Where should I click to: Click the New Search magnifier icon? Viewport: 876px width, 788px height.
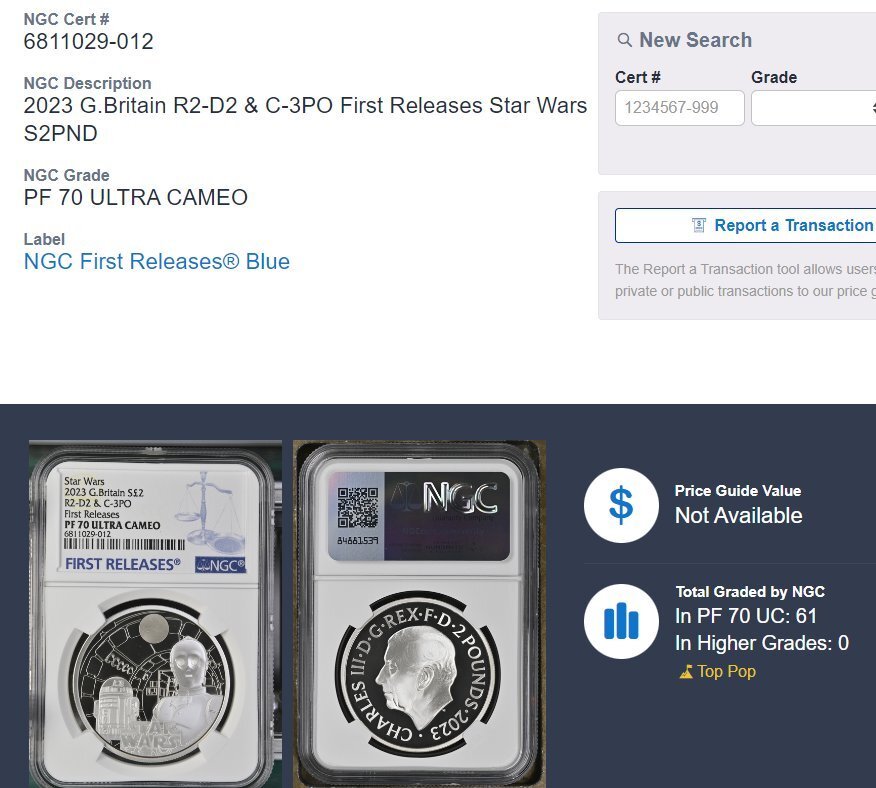pos(625,40)
